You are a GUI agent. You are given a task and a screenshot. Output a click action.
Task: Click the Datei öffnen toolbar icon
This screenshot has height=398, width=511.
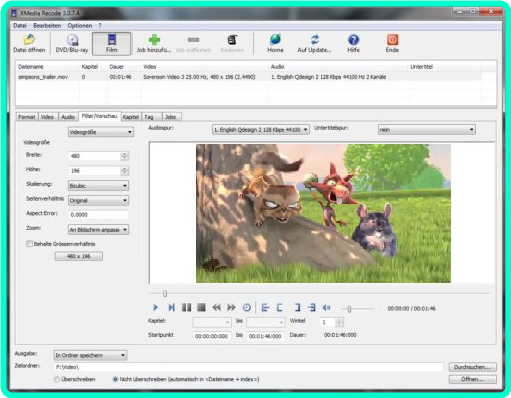(29, 40)
